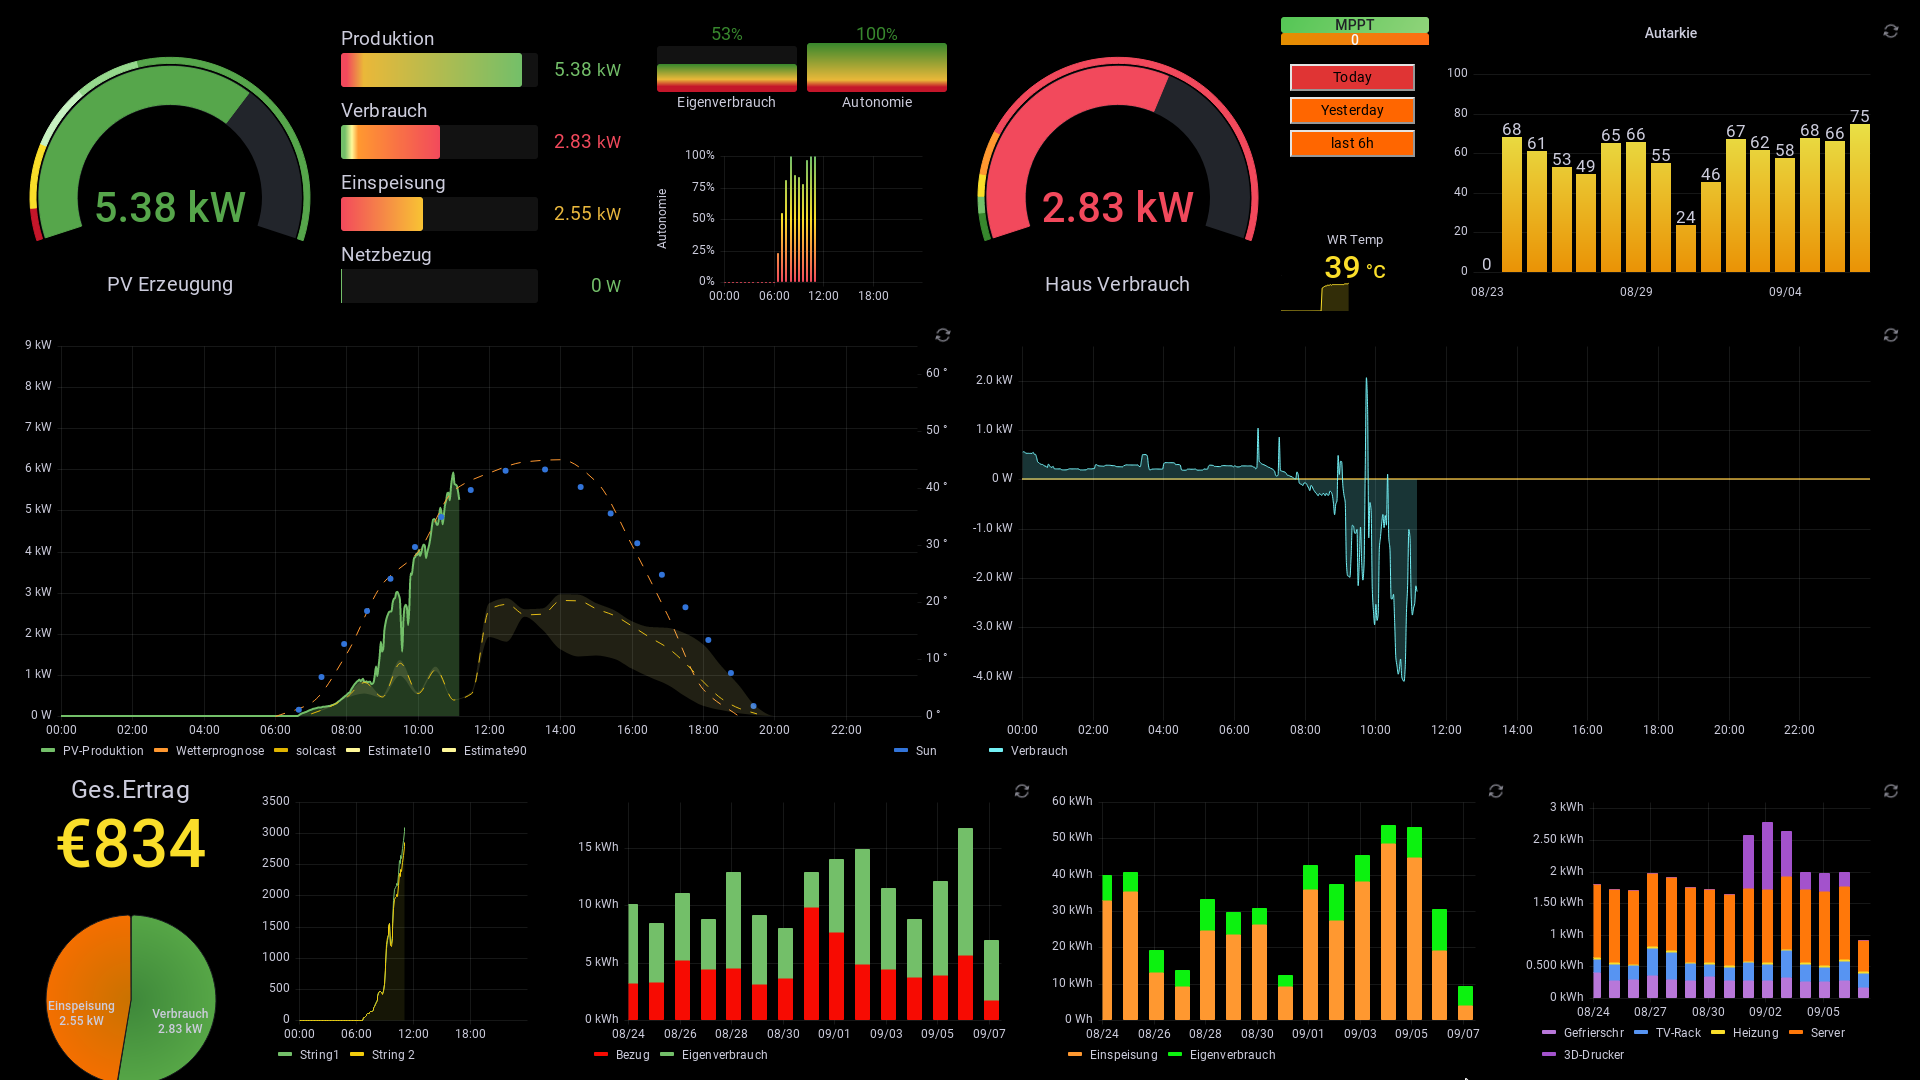Image resolution: width=1920 pixels, height=1080 pixels.
Task: Open the Autarkie panel title menu
Action: point(1670,33)
